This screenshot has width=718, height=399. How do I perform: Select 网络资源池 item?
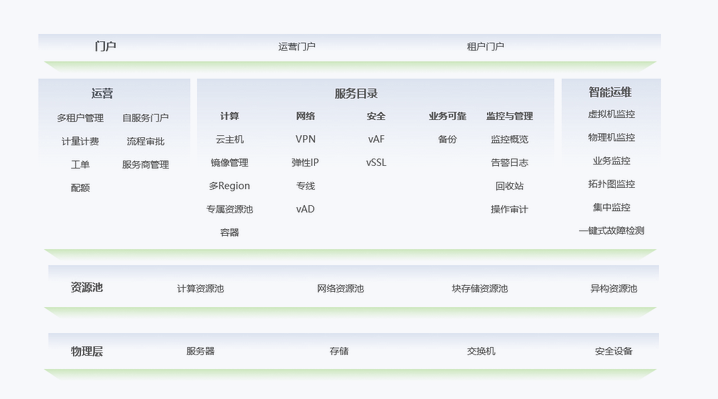(340, 288)
